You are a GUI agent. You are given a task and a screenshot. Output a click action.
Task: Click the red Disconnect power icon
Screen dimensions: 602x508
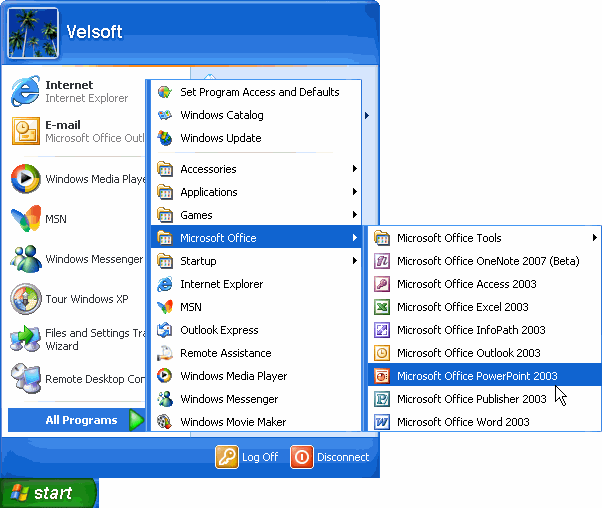point(302,457)
